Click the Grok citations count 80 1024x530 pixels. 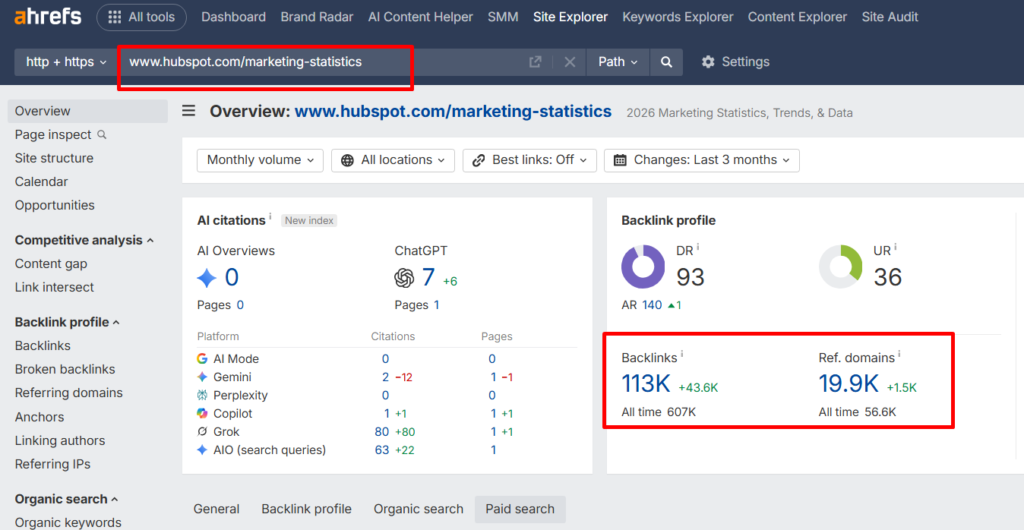382,431
